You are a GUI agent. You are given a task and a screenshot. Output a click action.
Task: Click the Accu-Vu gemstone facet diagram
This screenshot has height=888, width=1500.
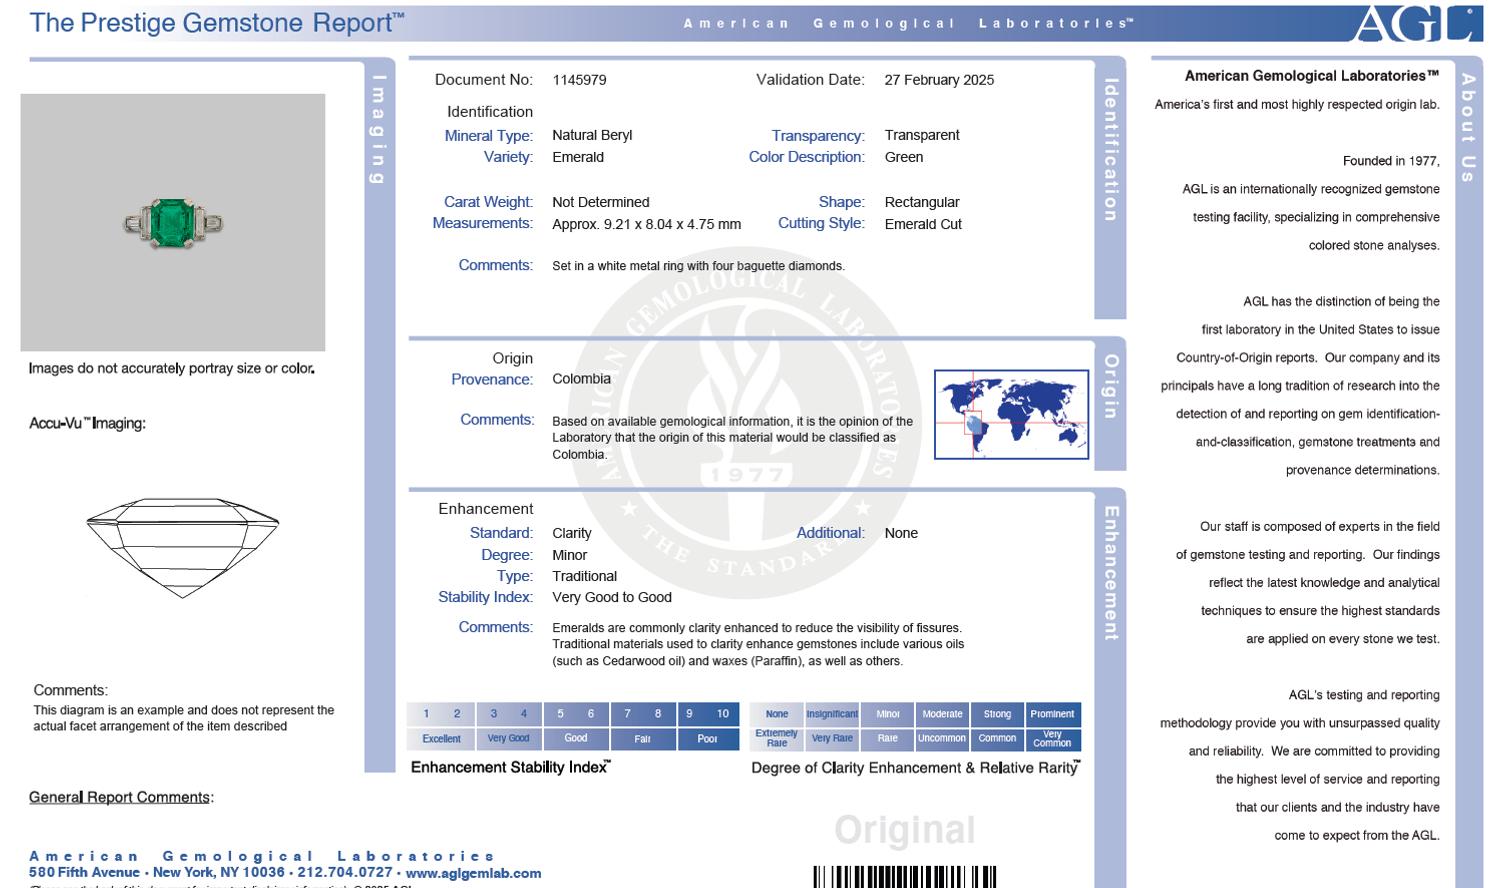coord(182,548)
